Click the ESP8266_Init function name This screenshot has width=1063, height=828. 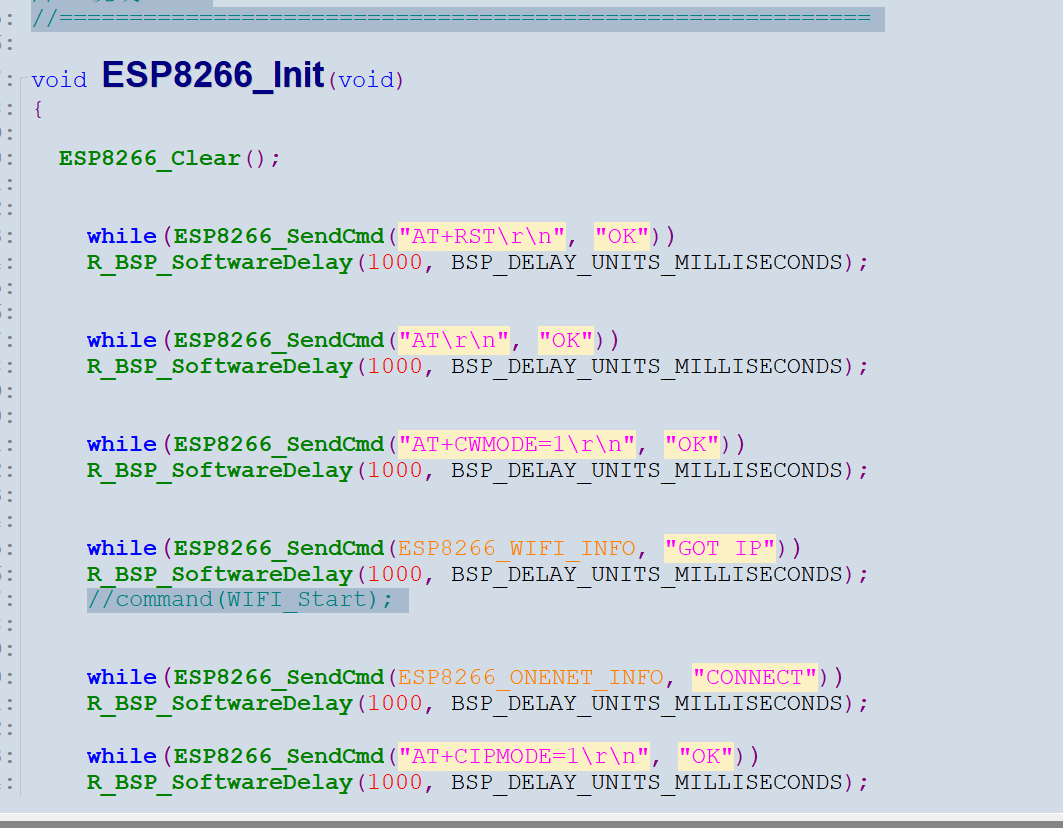[213, 76]
